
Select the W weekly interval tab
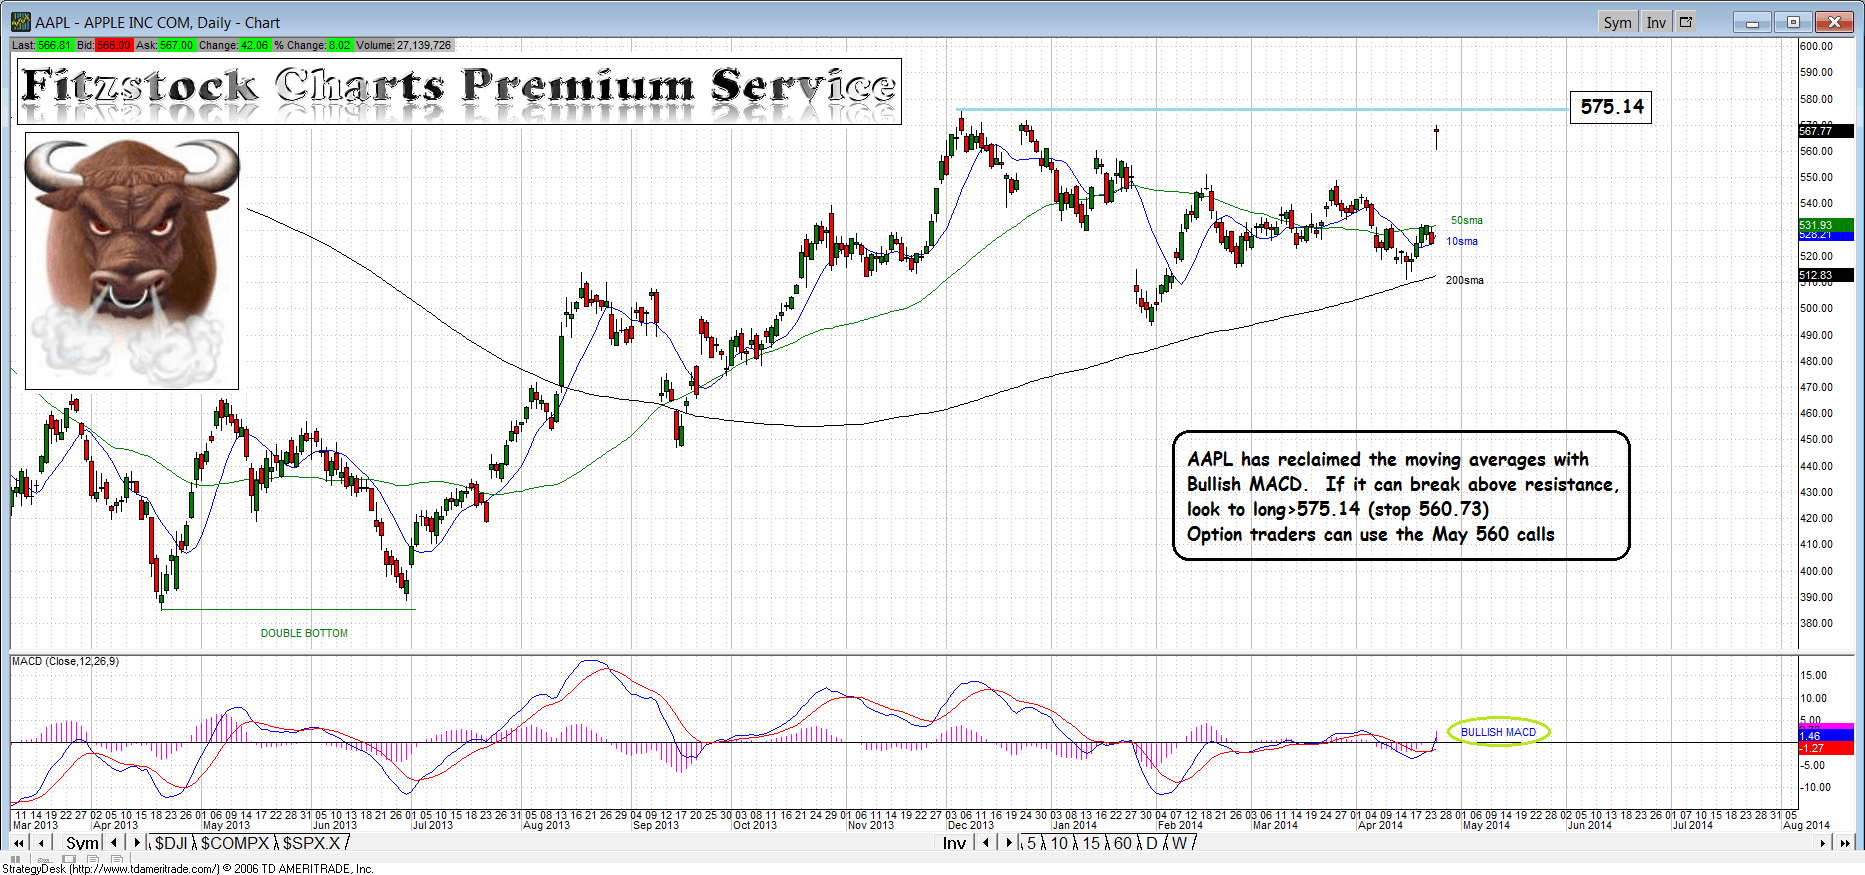(x=1180, y=843)
